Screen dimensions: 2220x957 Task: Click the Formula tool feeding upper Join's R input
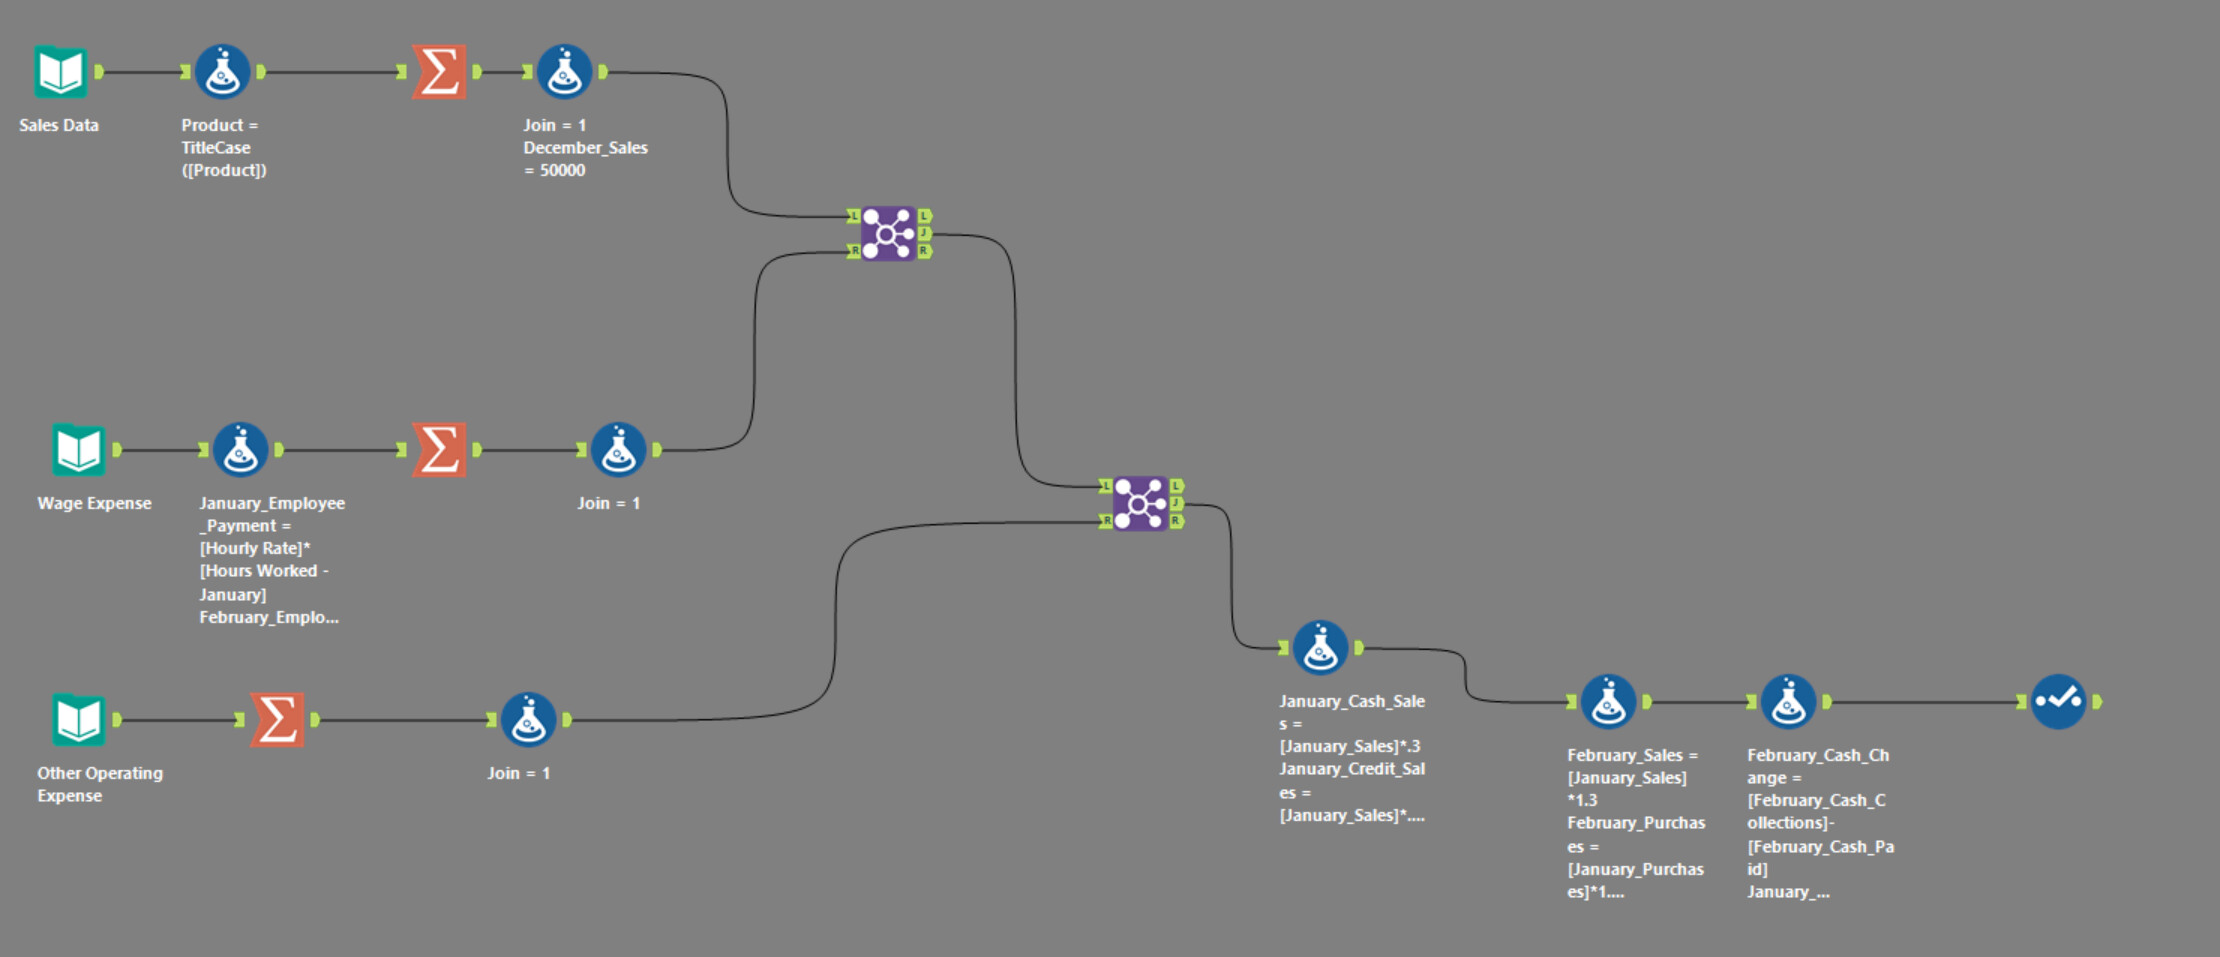(x=618, y=450)
